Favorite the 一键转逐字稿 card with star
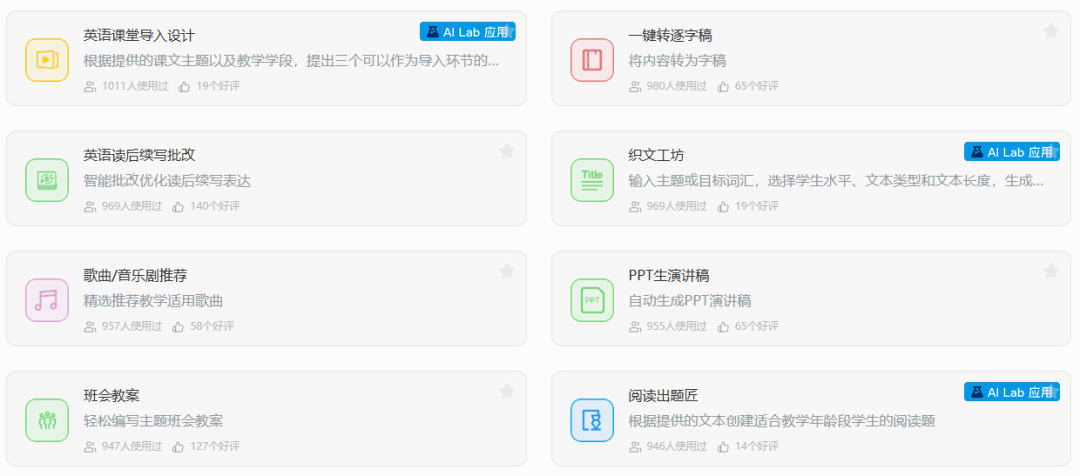Viewport: 1080px width, 476px height. tap(1051, 31)
